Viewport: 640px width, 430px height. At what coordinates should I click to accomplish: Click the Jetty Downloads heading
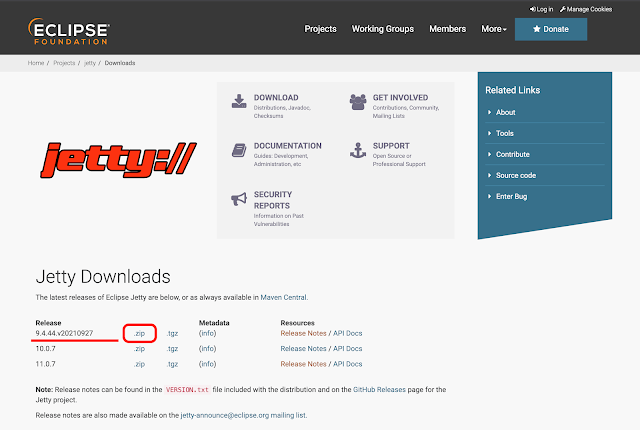(103, 277)
